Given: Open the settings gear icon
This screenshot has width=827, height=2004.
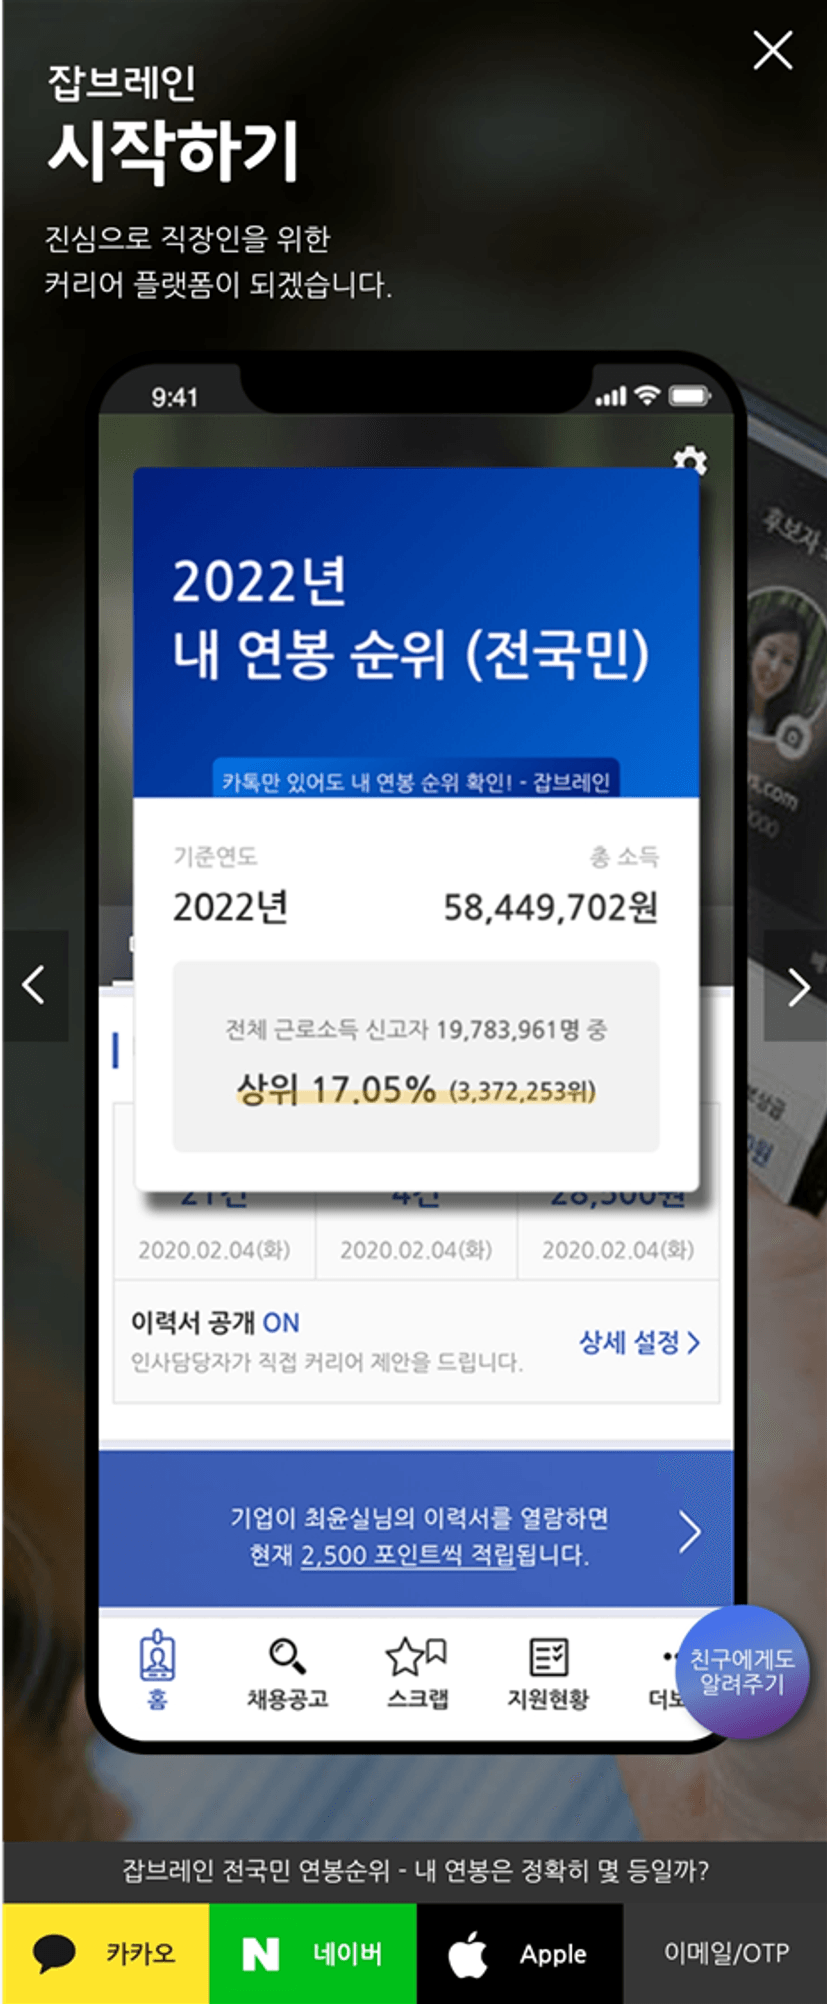Looking at the screenshot, I should 690,462.
